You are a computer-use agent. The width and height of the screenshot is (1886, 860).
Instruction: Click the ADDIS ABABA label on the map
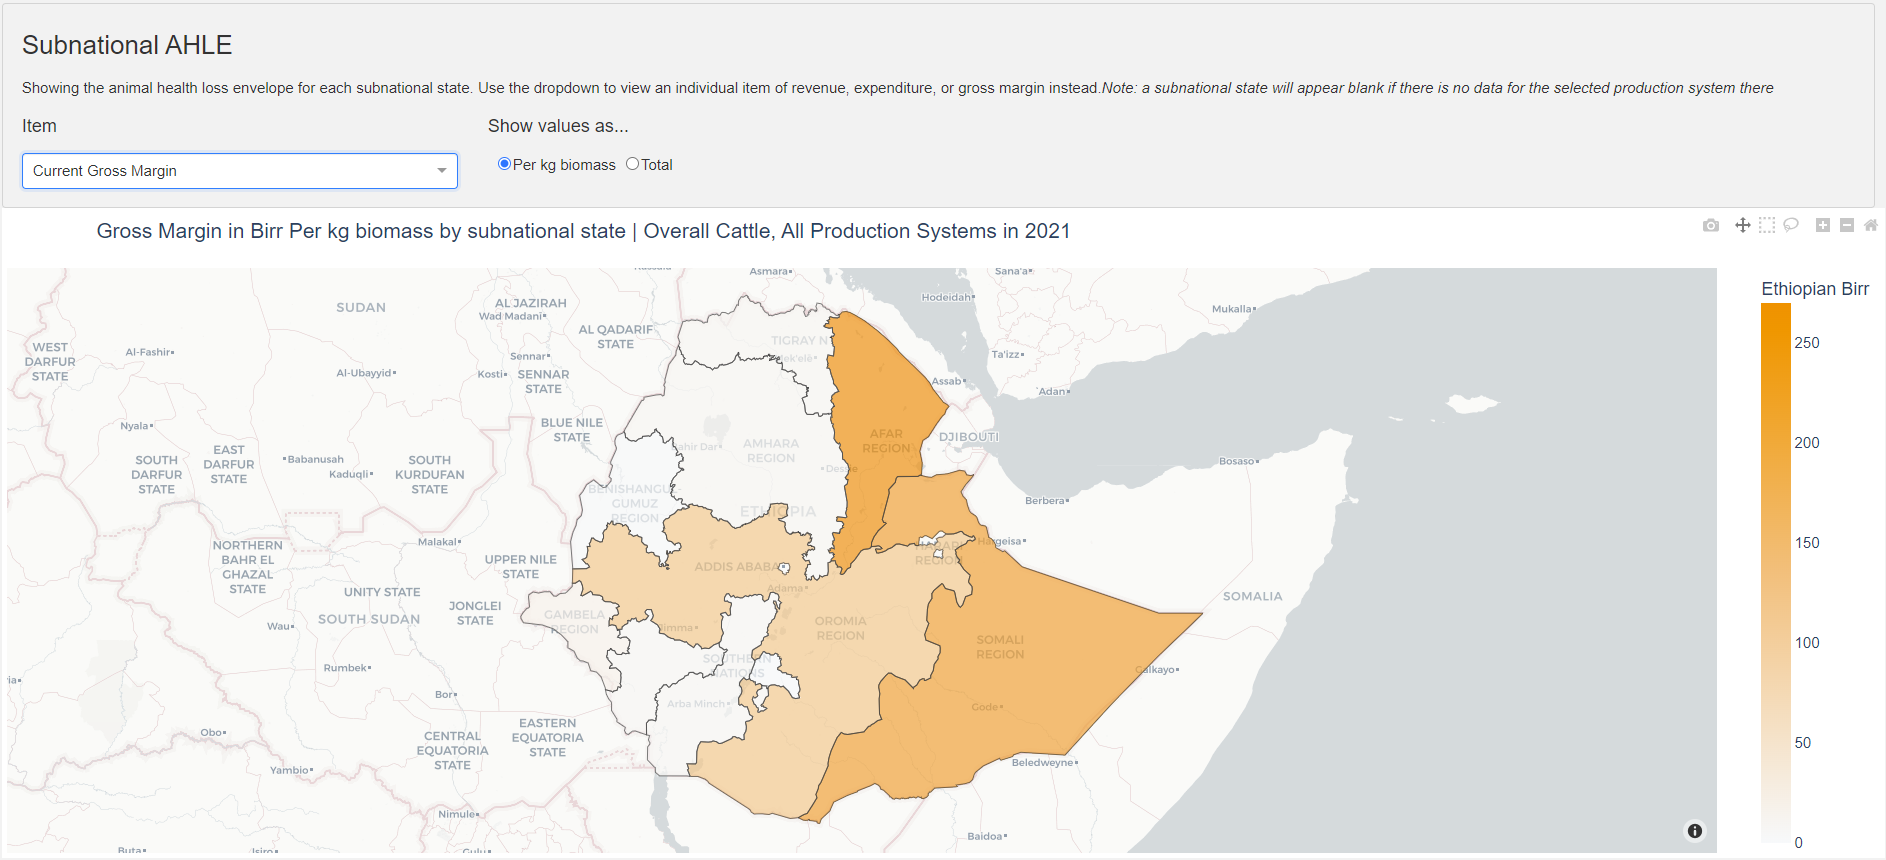(x=736, y=566)
